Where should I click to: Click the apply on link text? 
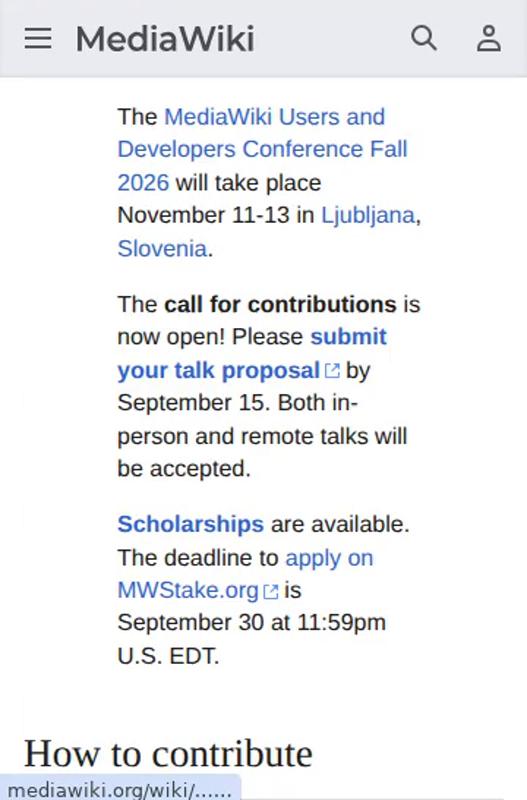tap(329, 559)
